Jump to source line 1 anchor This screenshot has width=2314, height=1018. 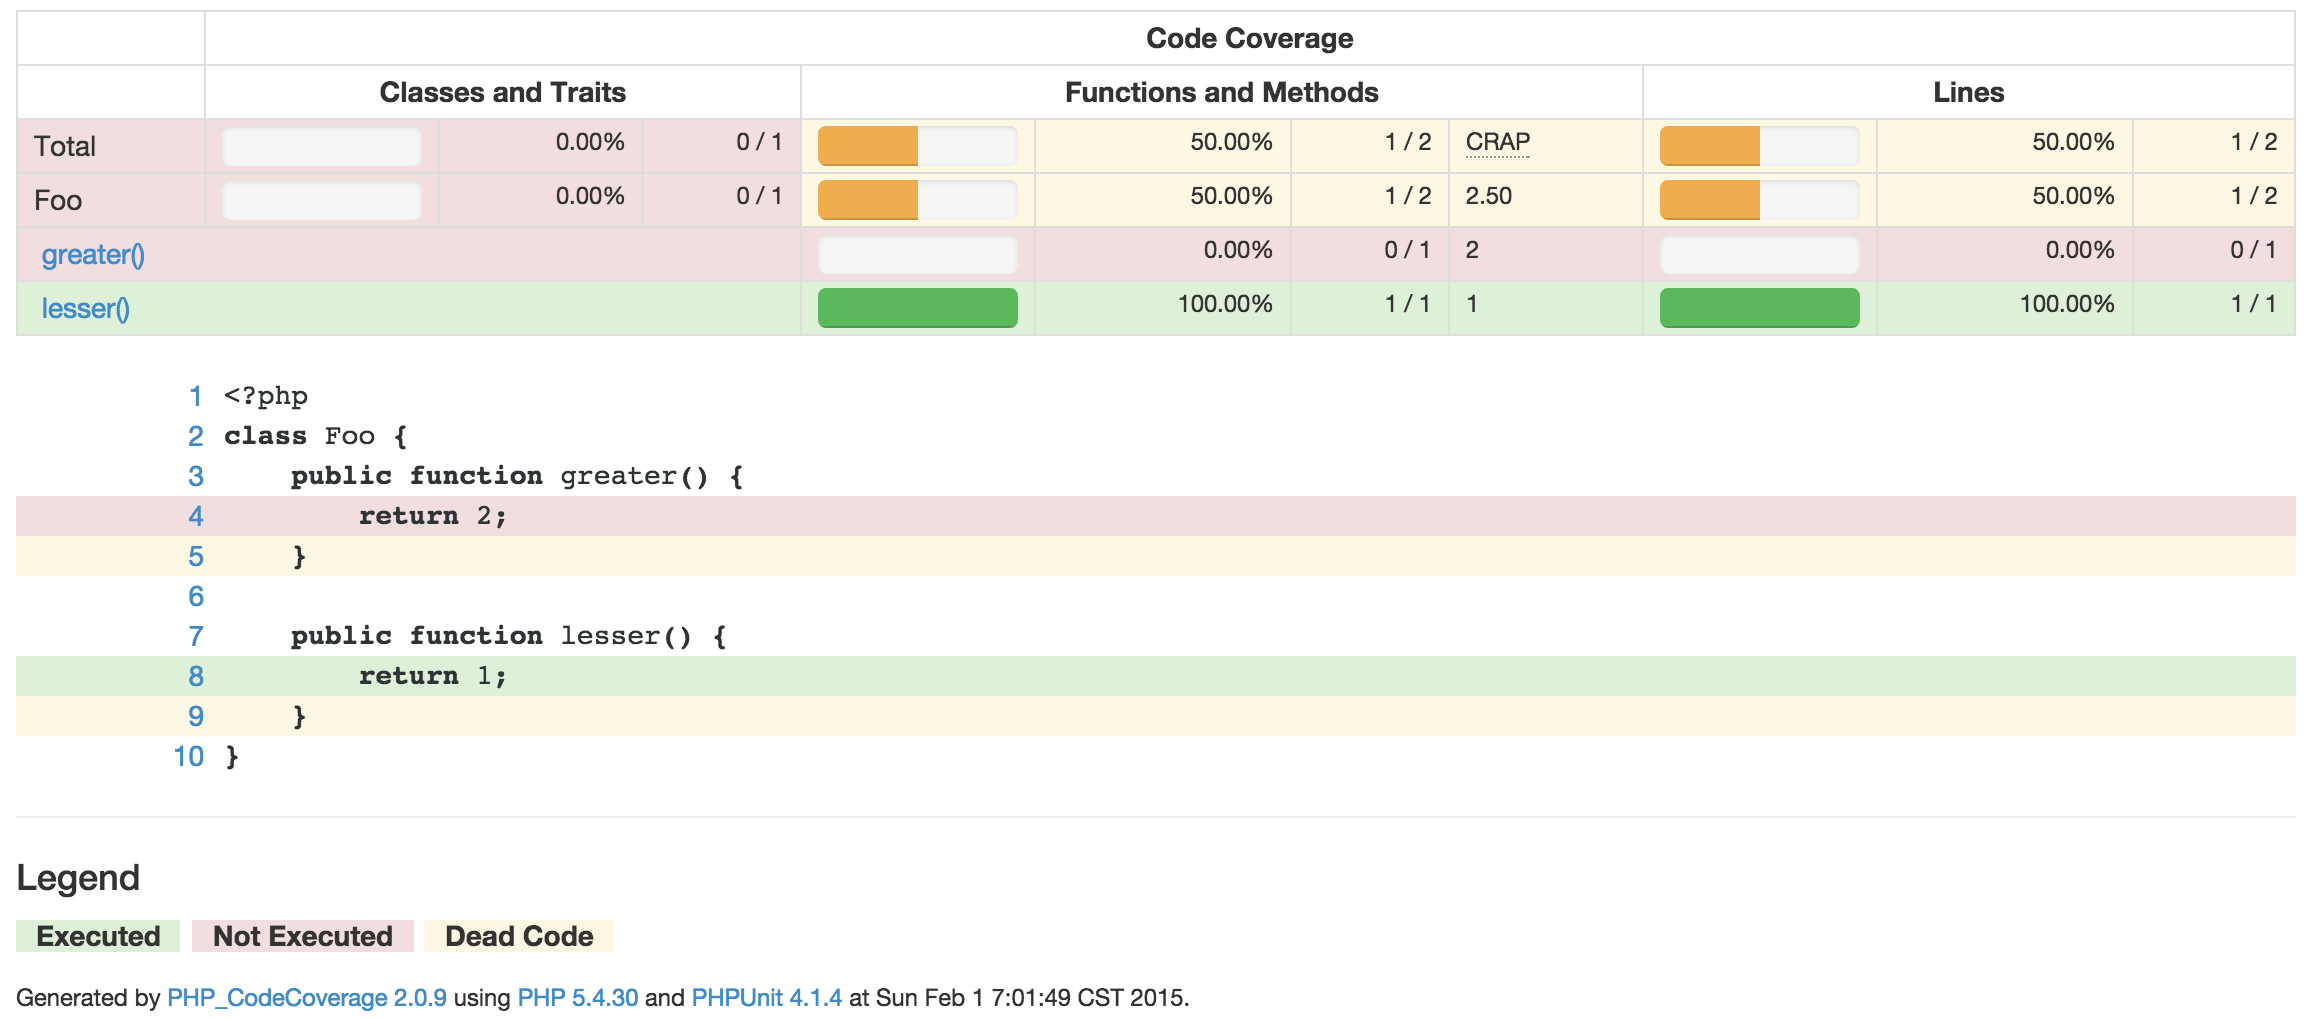tap(196, 396)
